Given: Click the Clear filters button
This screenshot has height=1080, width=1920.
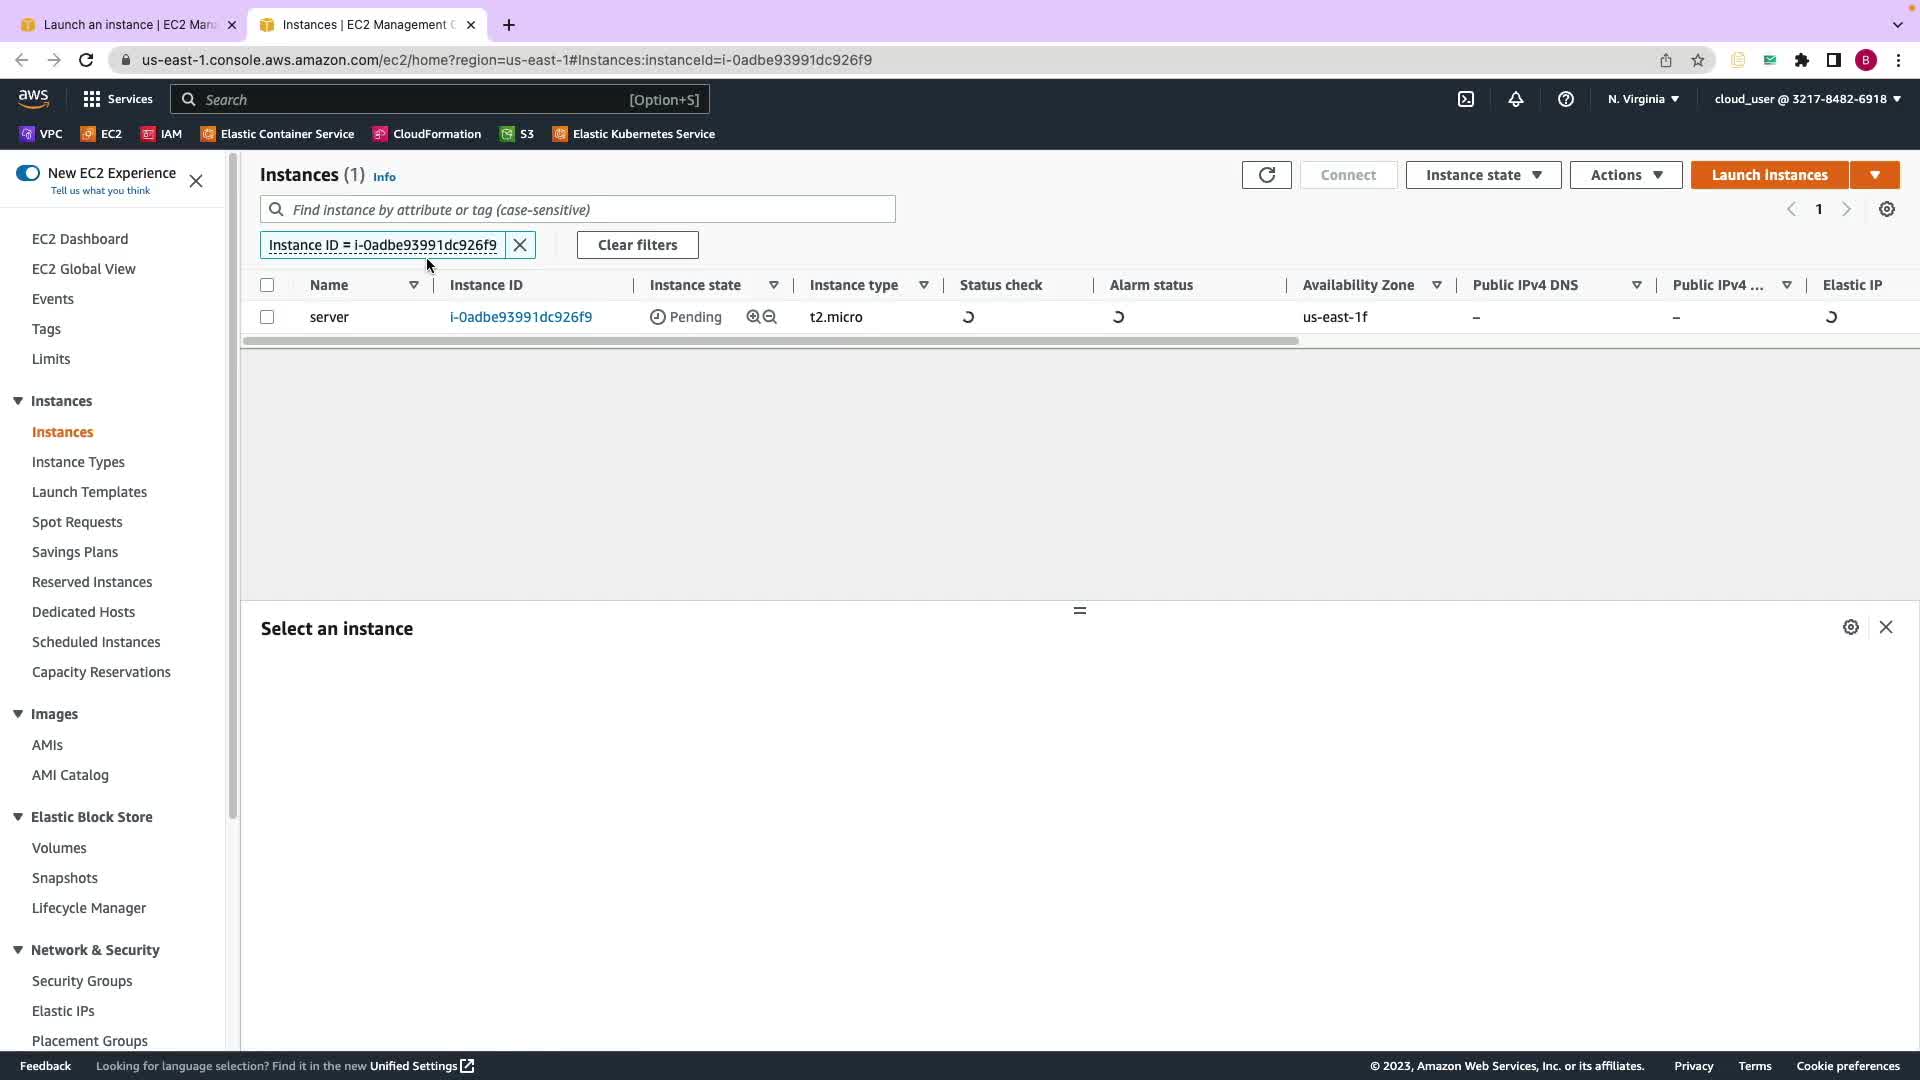Looking at the screenshot, I should [x=637, y=245].
